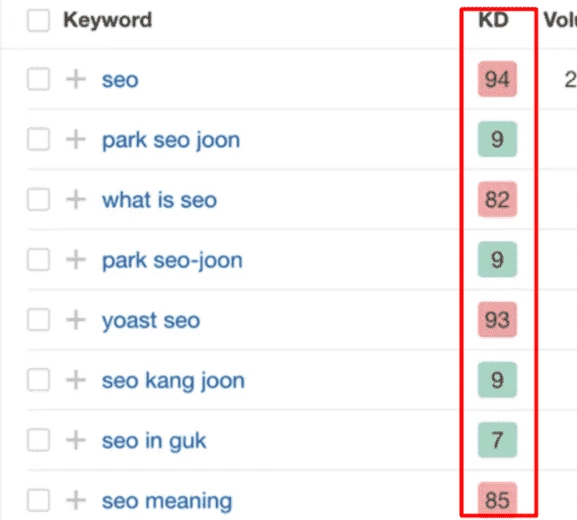Screen dimensions: 577x520
Task: Add 'seo meaning' via its plus icon
Action: pos(76,500)
